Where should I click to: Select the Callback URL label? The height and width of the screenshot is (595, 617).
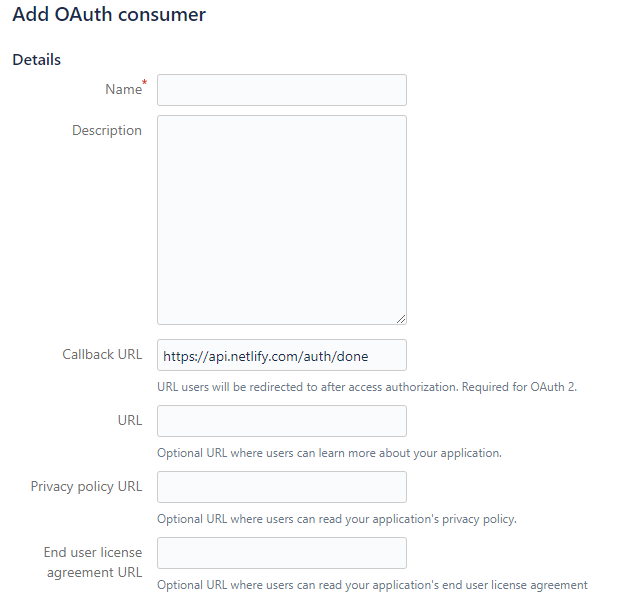102,355
